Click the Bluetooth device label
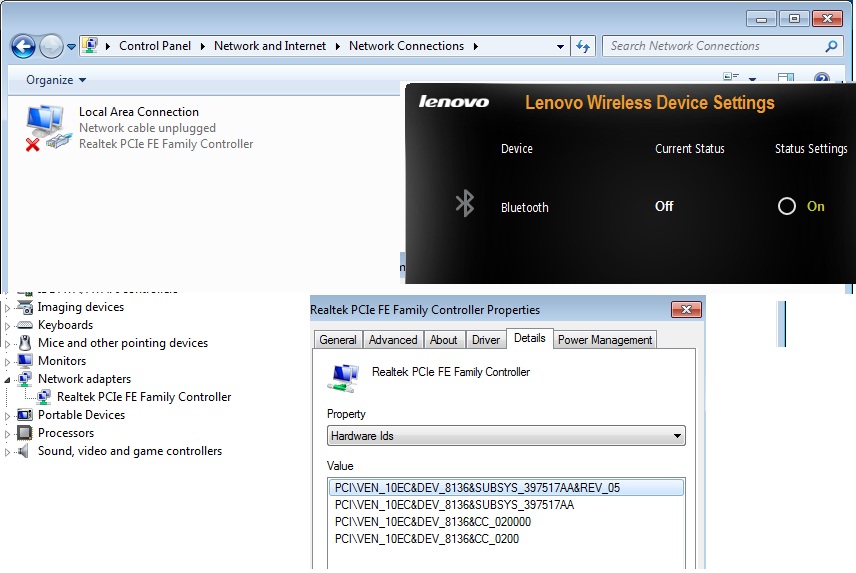 [525, 207]
